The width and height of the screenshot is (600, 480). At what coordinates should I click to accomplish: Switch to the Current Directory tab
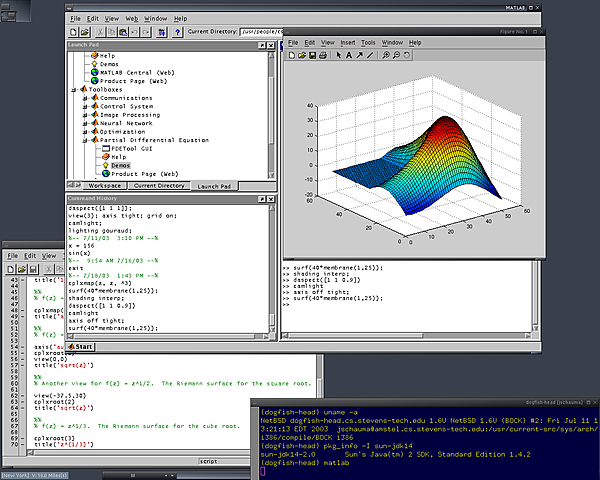coord(159,186)
